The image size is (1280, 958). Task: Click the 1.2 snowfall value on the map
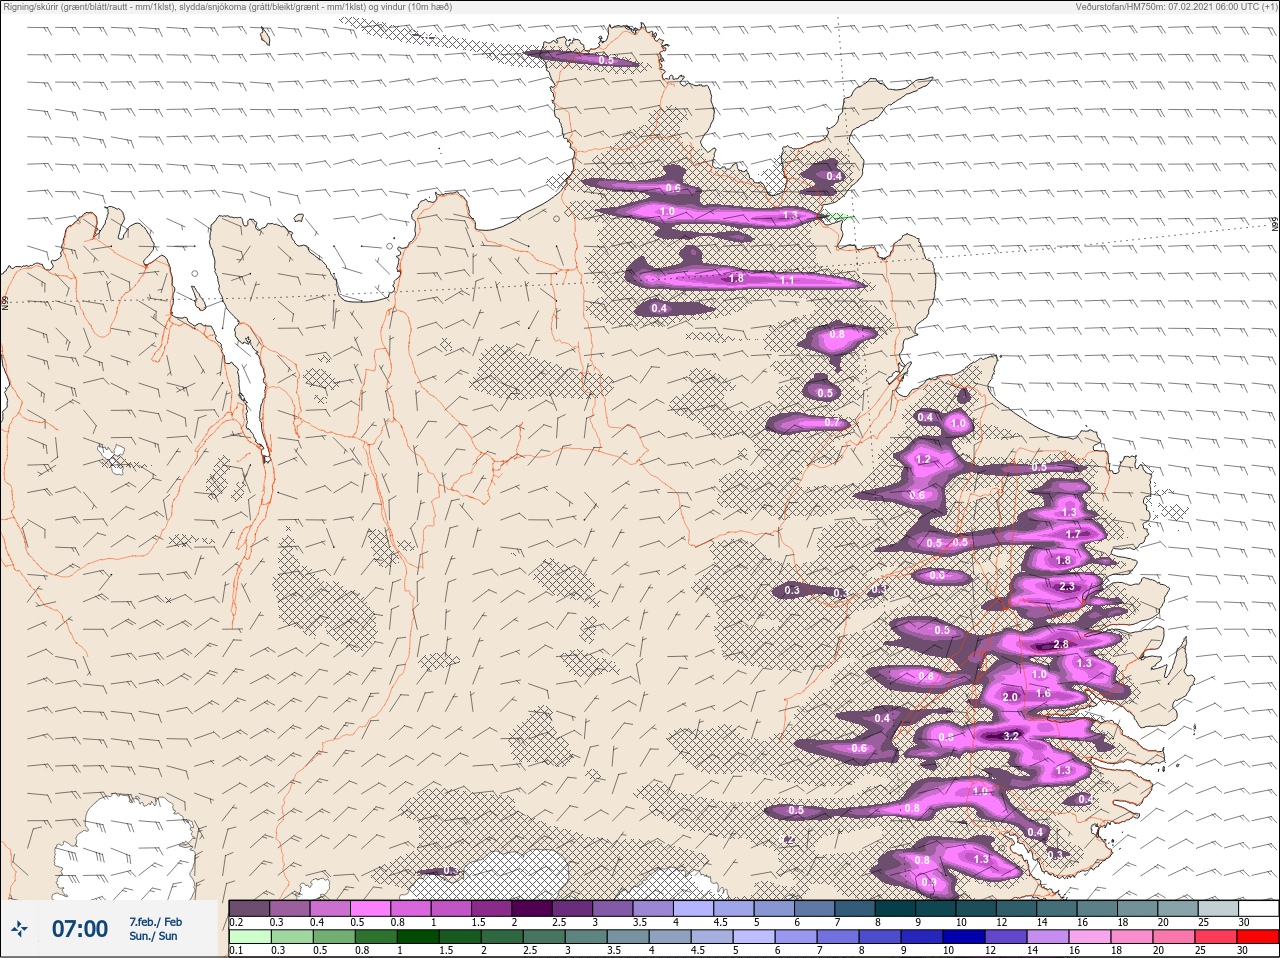[923, 460]
